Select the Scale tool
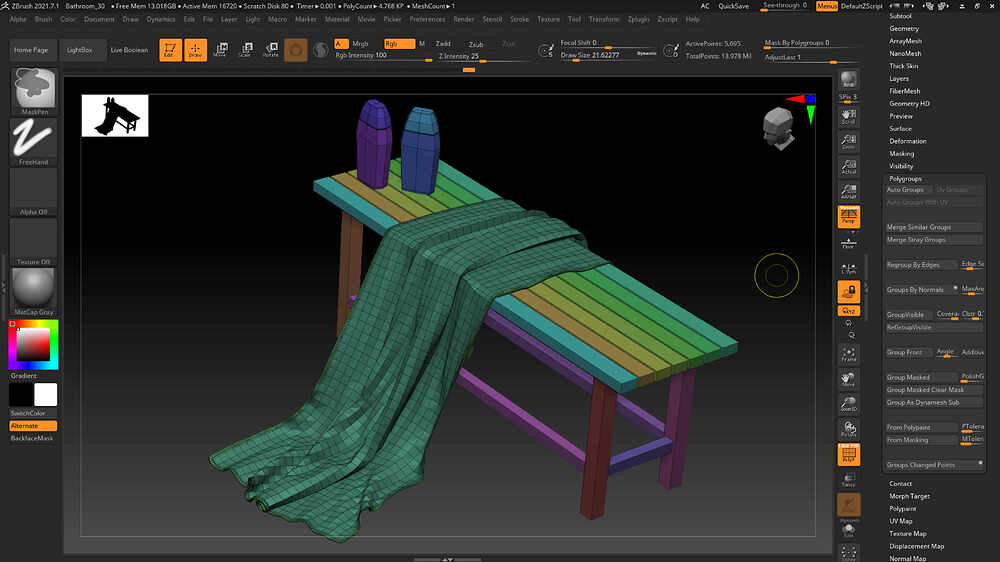 pos(246,50)
